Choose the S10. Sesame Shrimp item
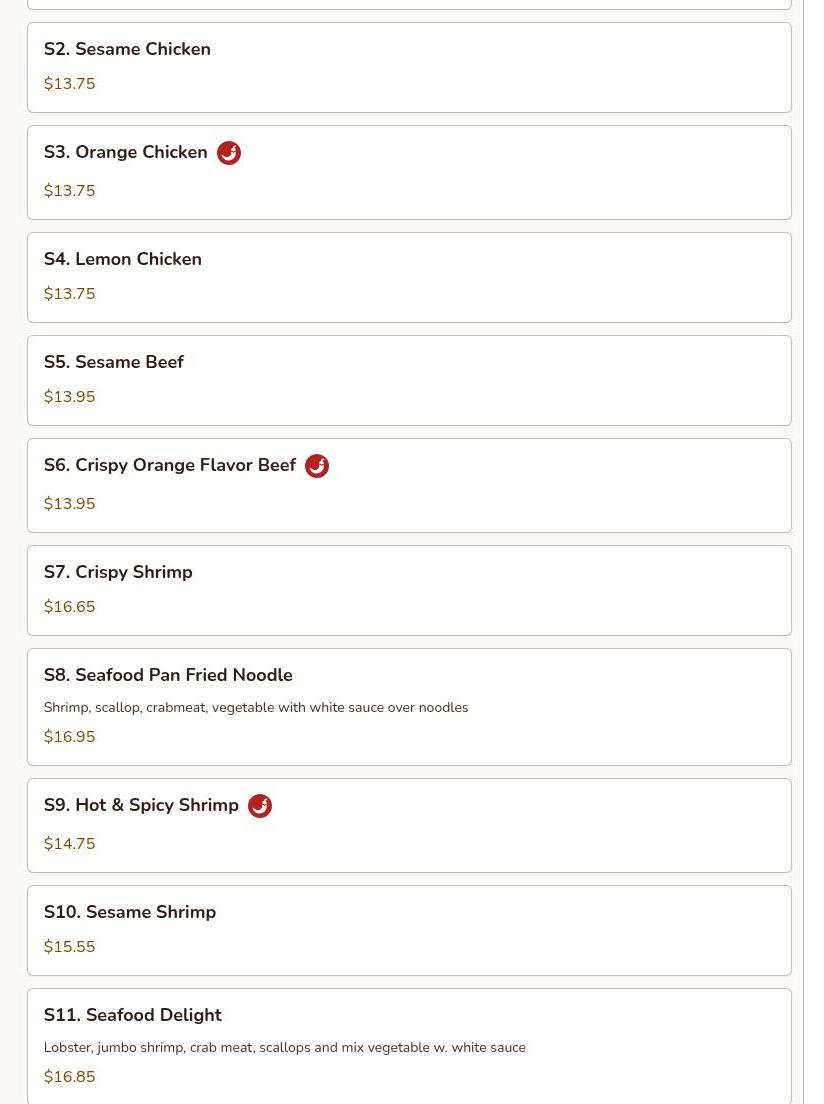 click(x=409, y=930)
